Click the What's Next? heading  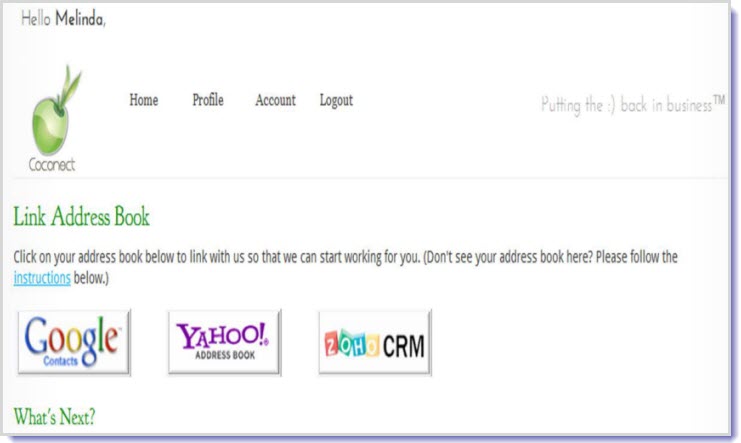pyautogui.click(x=54, y=416)
